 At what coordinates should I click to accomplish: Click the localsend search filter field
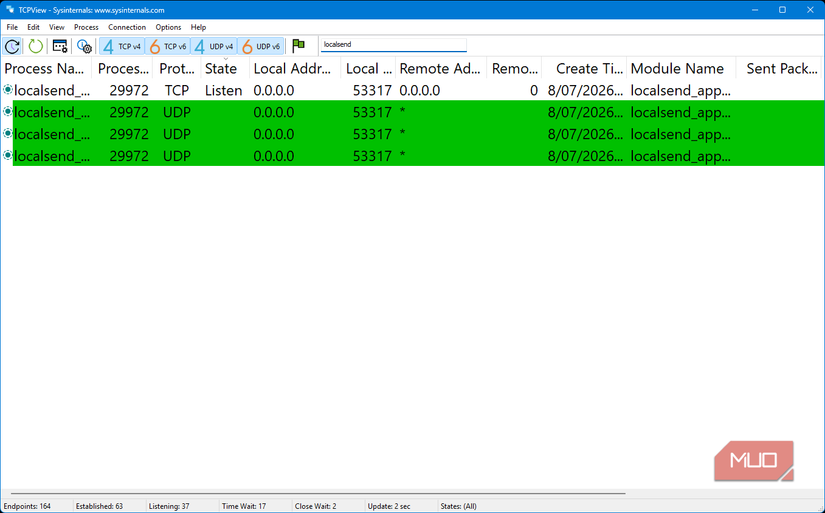[394, 45]
